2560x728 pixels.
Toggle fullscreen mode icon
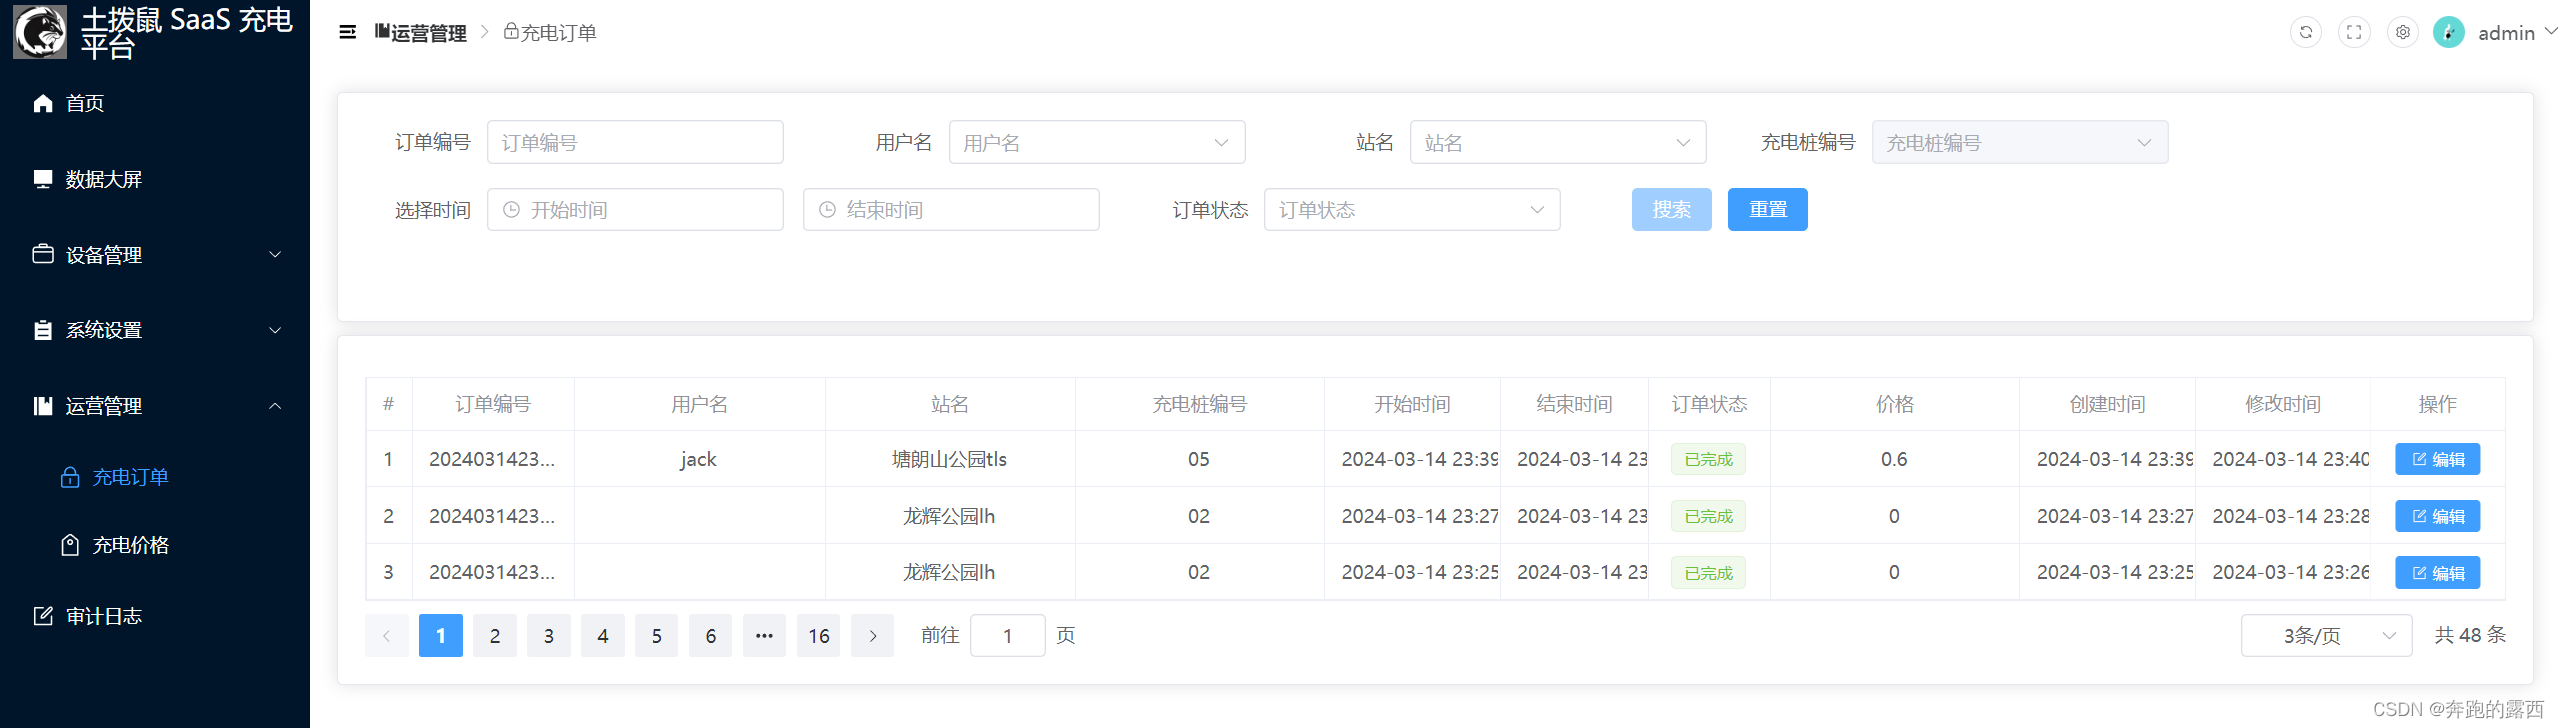coord(2354,32)
